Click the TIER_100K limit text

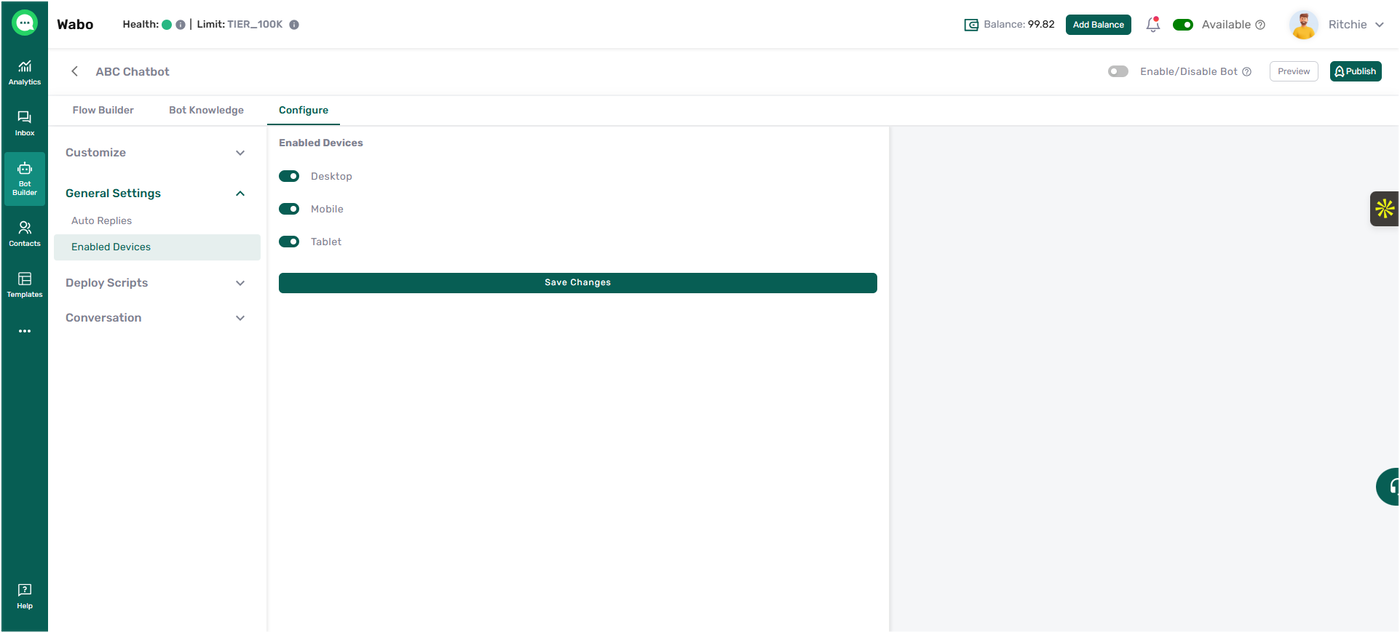click(x=255, y=25)
